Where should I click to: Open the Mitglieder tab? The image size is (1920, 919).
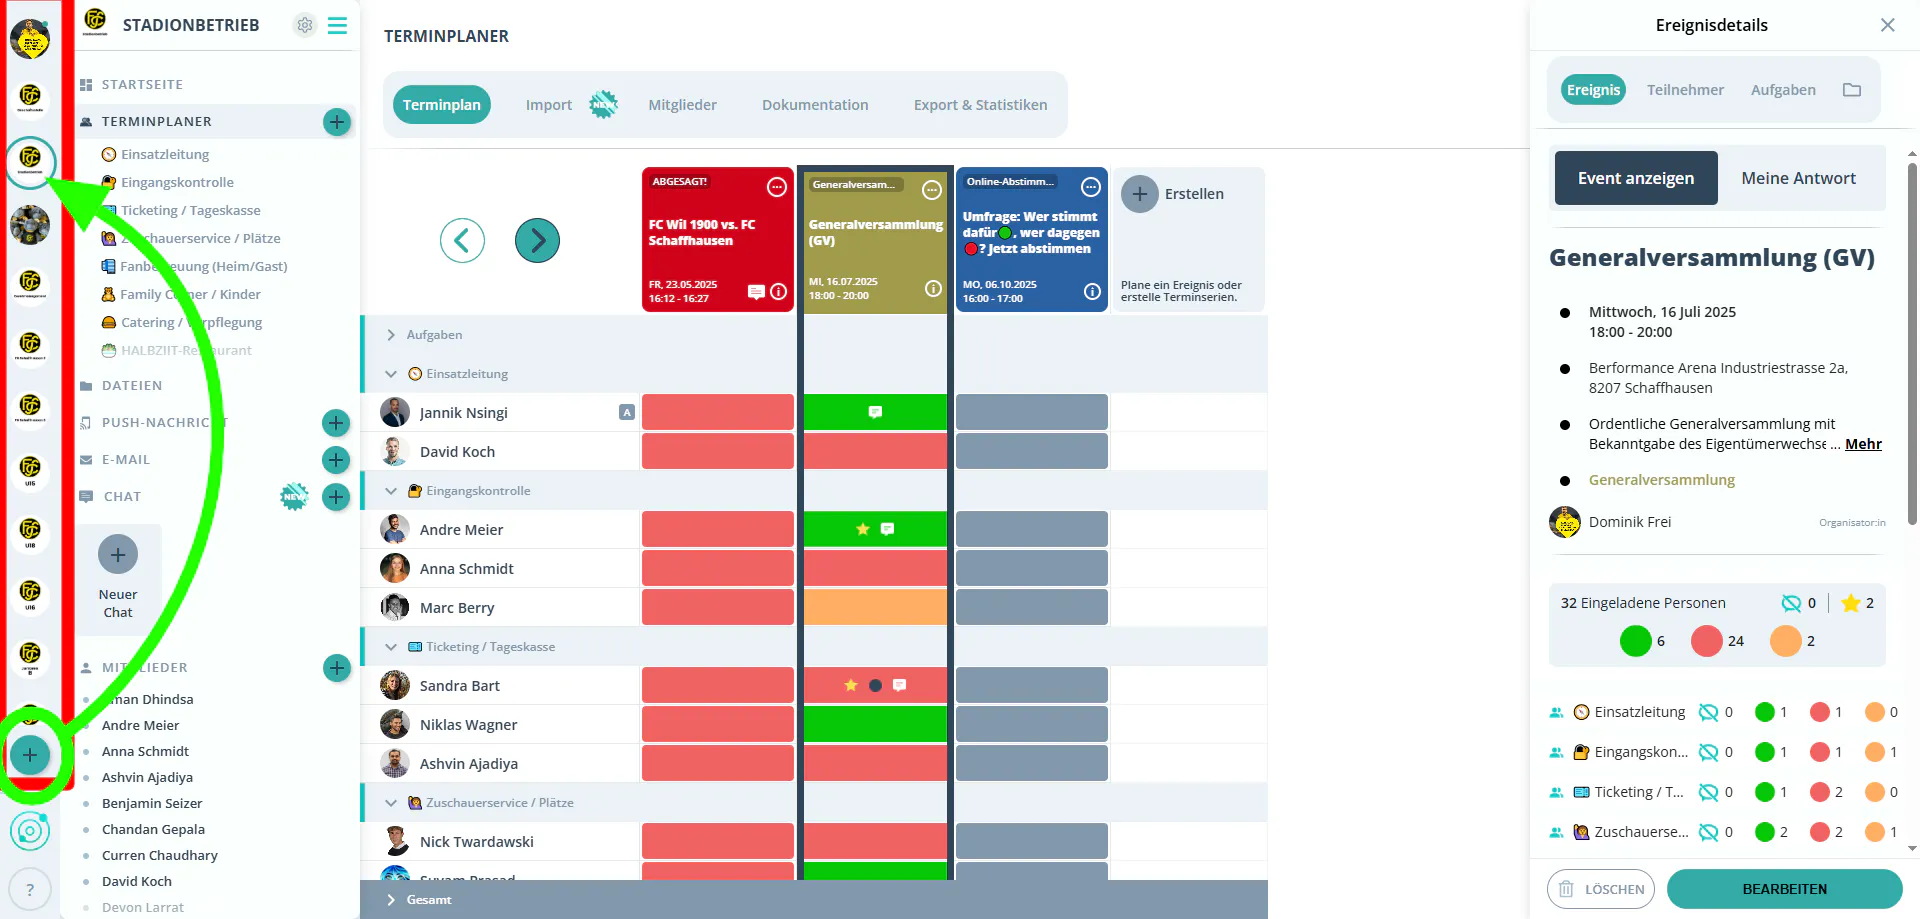click(x=682, y=105)
